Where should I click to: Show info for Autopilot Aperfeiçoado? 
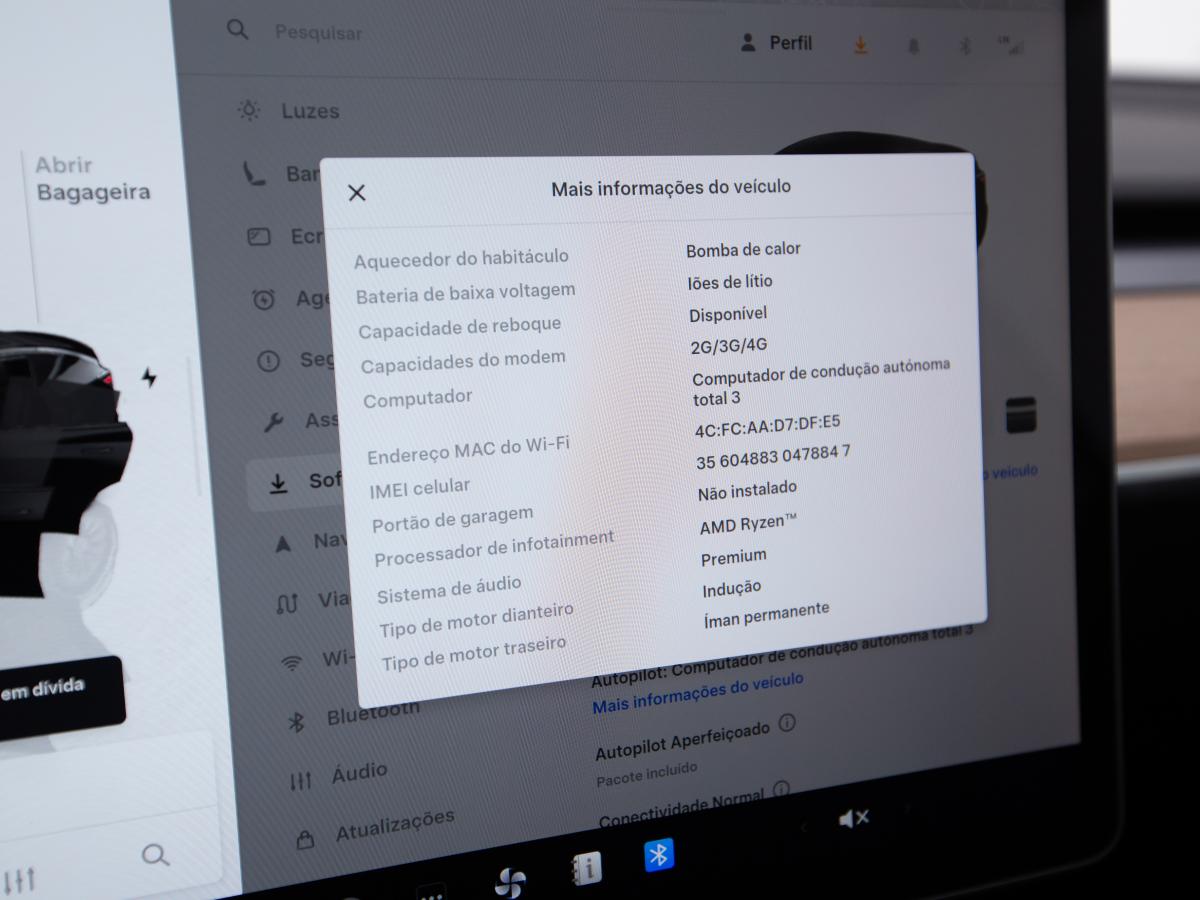(x=787, y=722)
